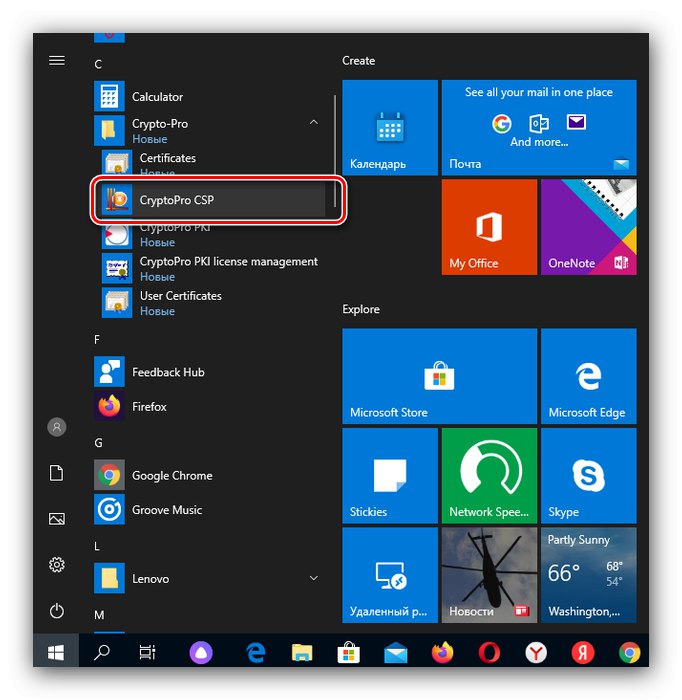Open Microsoft Store from the taskbar
Viewport: 682px width, 700px height.
349,652
